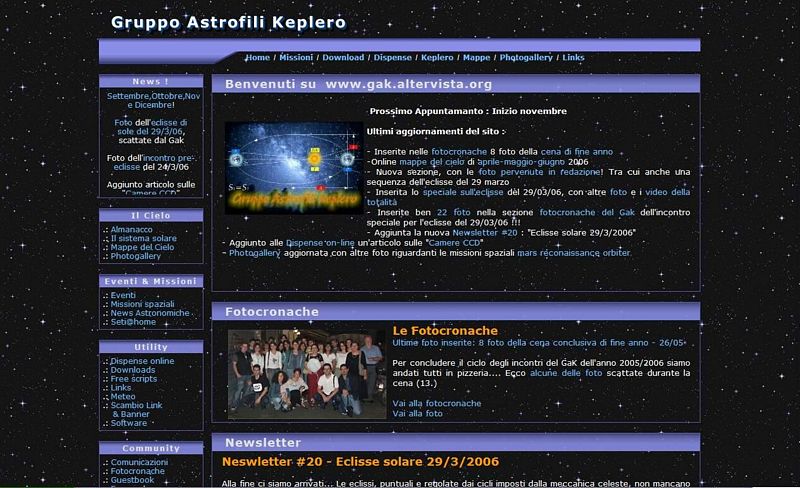
Task: Open Almanacco in Il Cielo sidebar
Action: (x=131, y=230)
